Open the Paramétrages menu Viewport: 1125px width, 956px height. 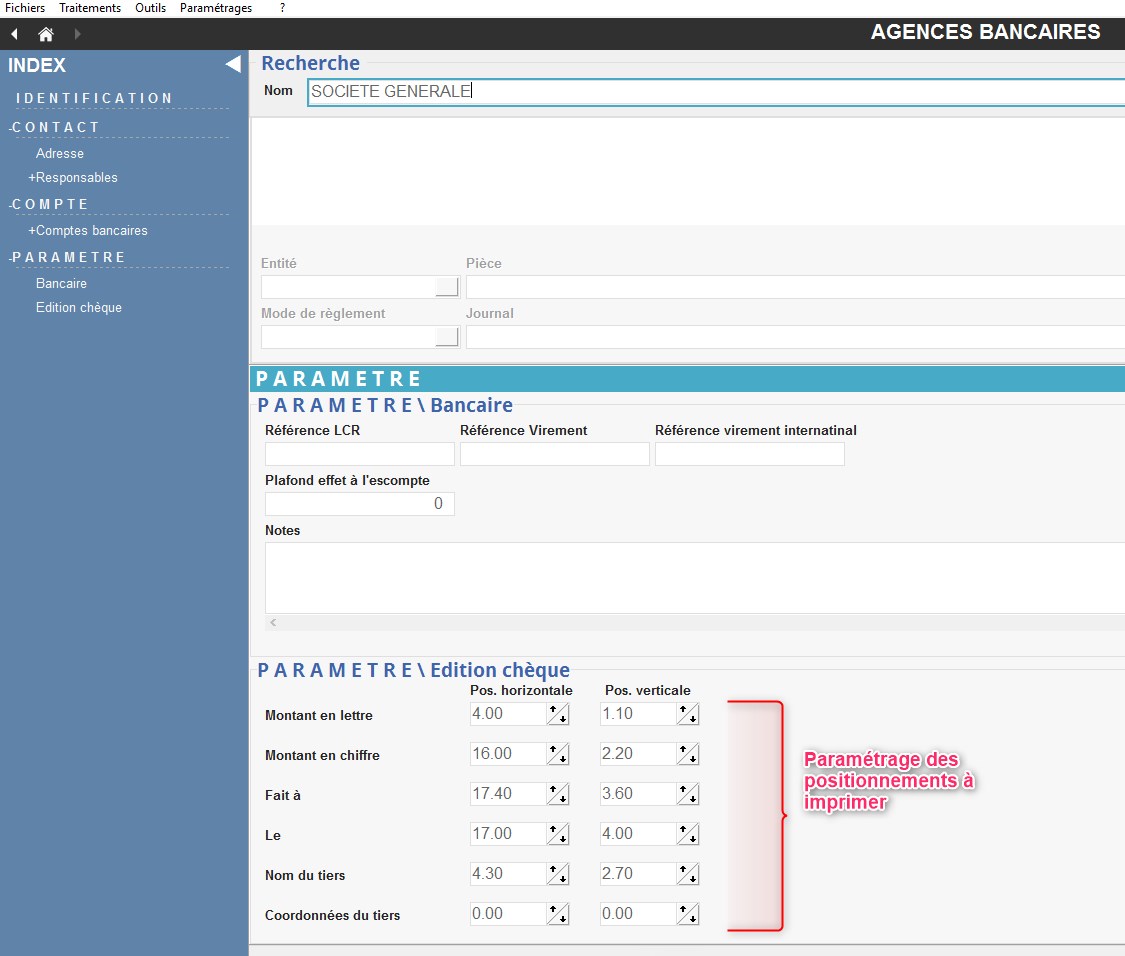(216, 8)
